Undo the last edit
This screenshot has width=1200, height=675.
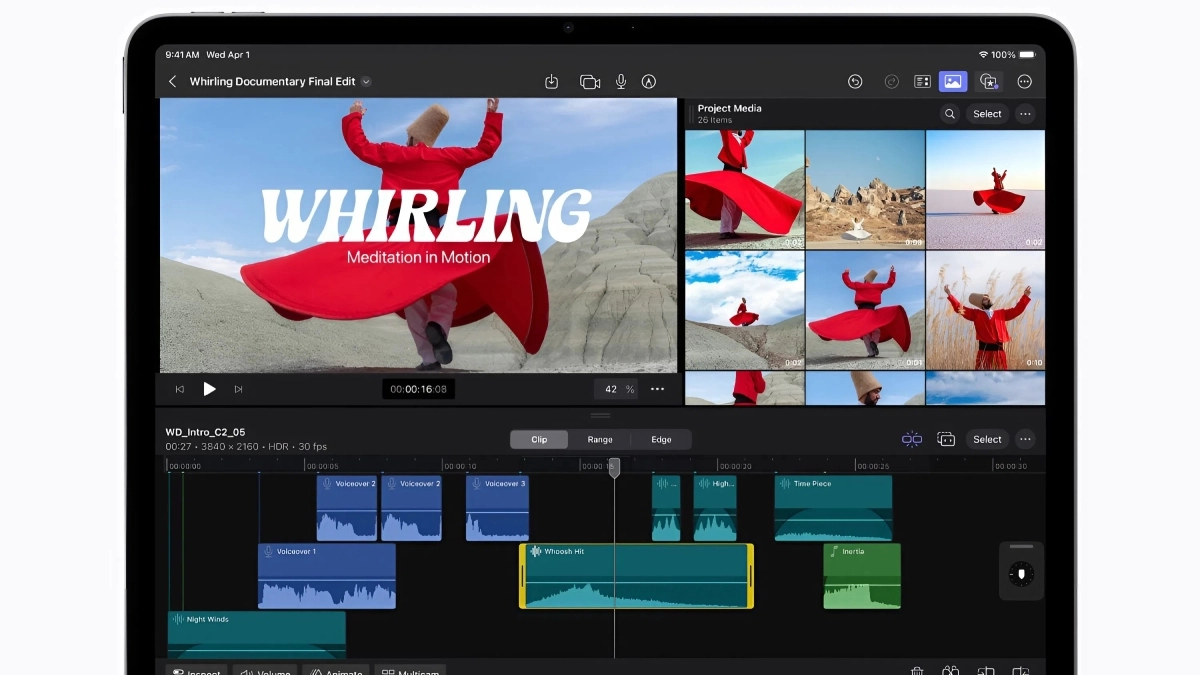point(855,82)
